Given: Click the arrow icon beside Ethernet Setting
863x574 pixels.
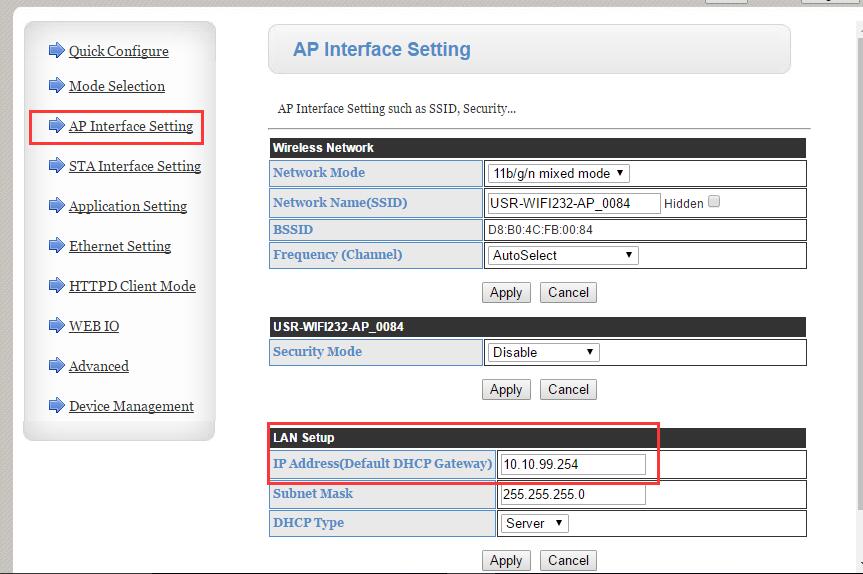Looking at the screenshot, I should [x=57, y=245].
